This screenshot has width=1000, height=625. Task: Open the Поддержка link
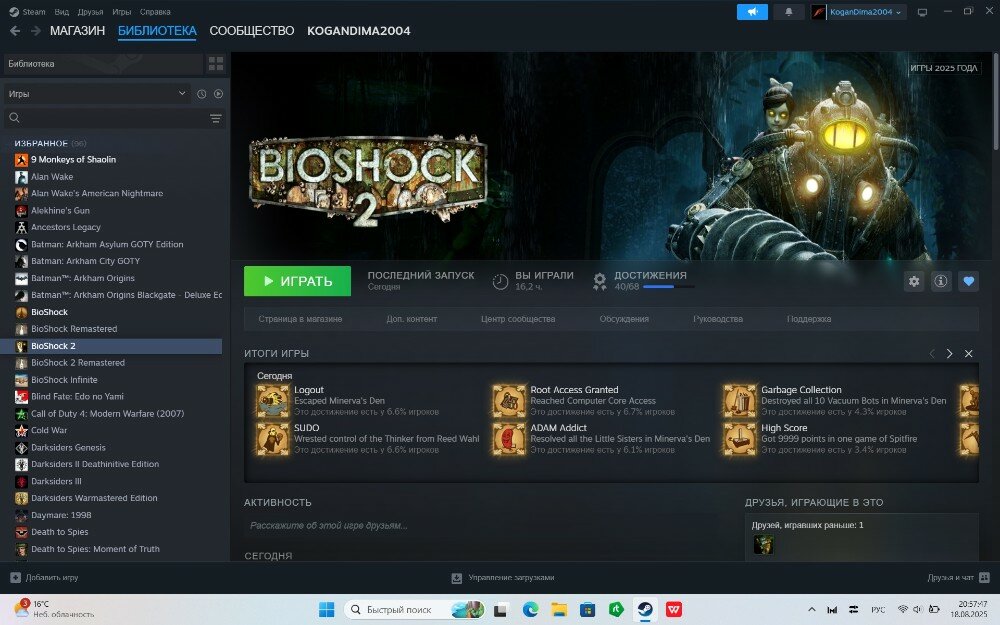(809, 319)
